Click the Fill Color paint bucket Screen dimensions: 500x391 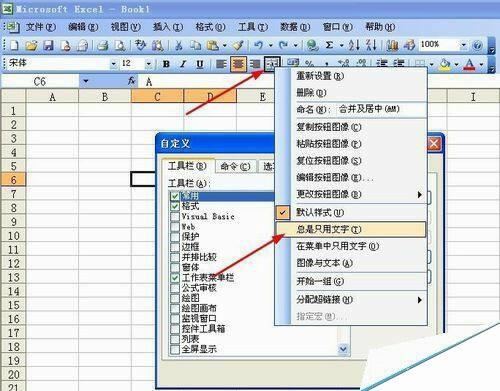[445, 64]
